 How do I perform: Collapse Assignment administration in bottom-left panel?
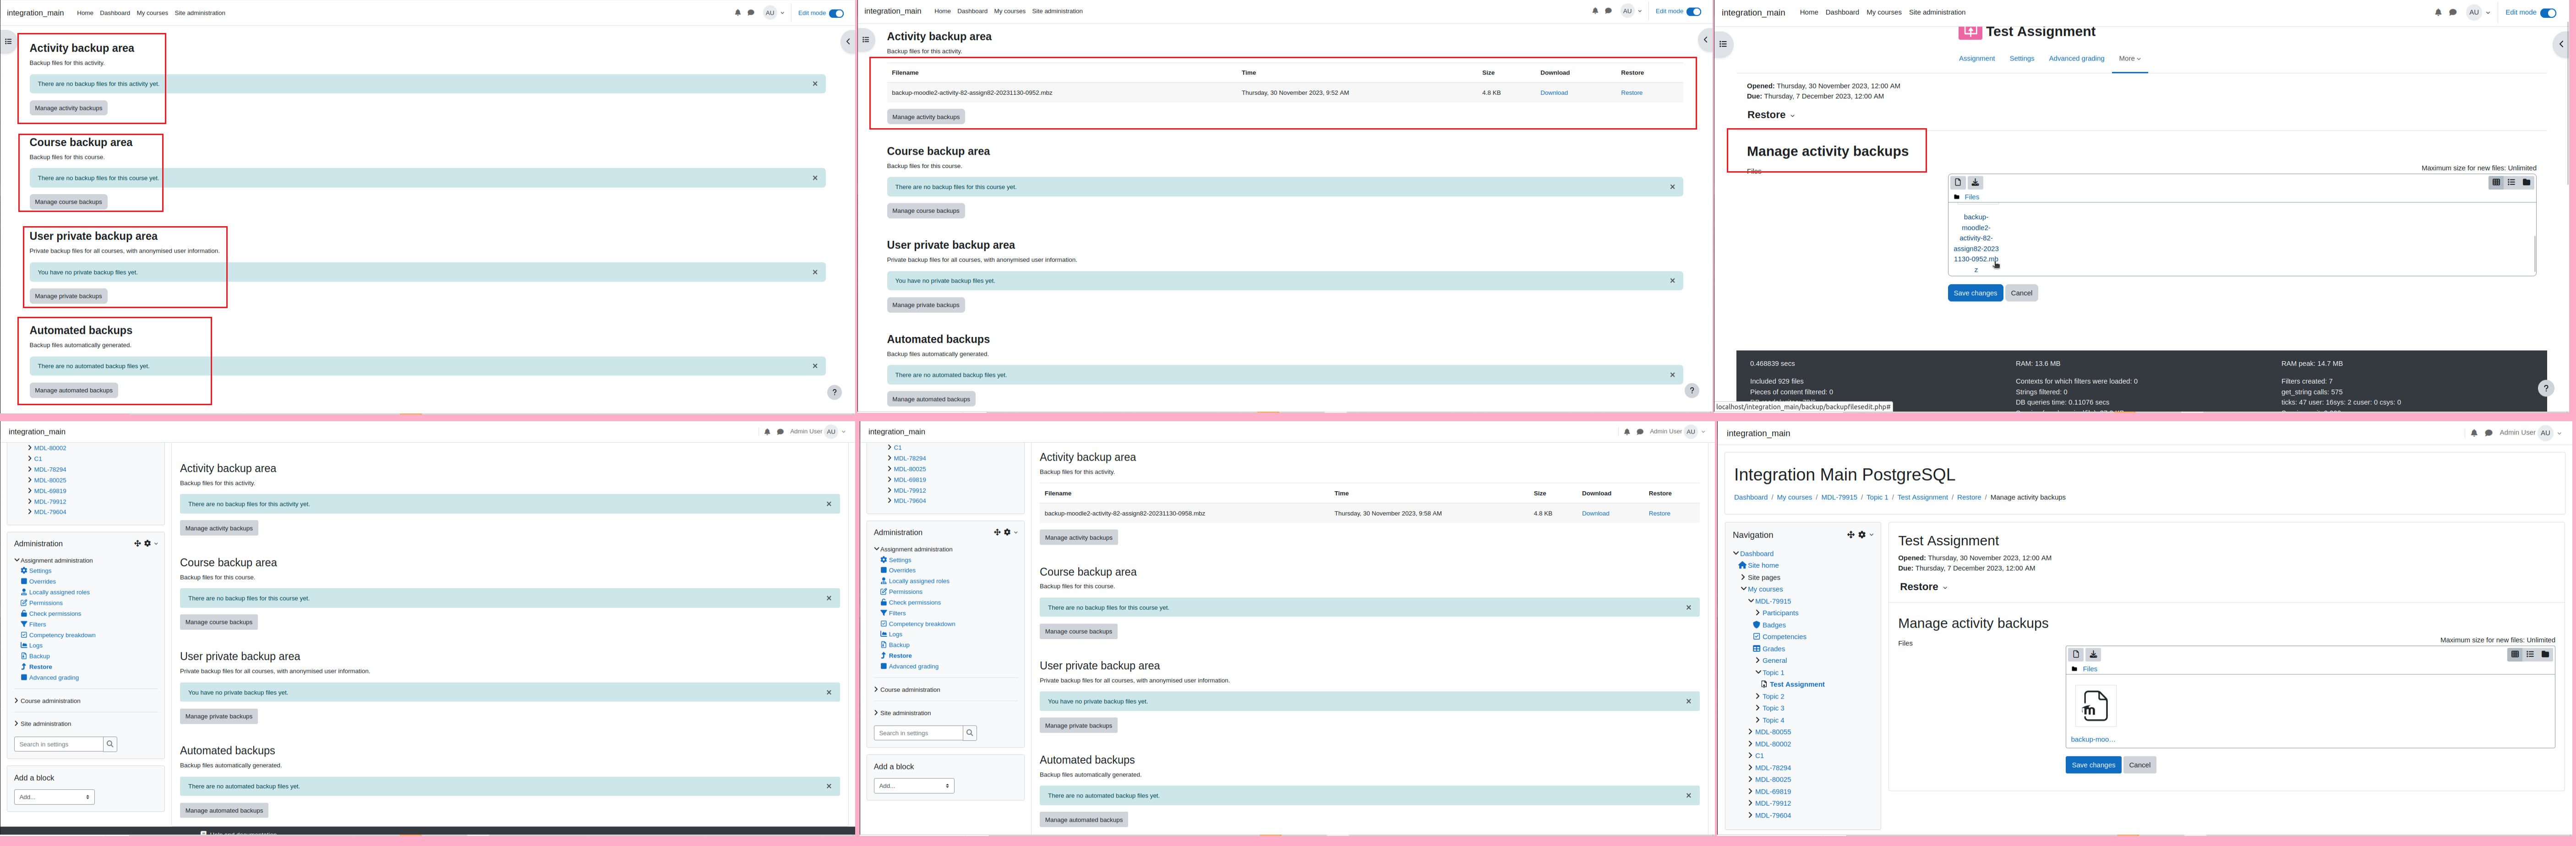pos(17,561)
